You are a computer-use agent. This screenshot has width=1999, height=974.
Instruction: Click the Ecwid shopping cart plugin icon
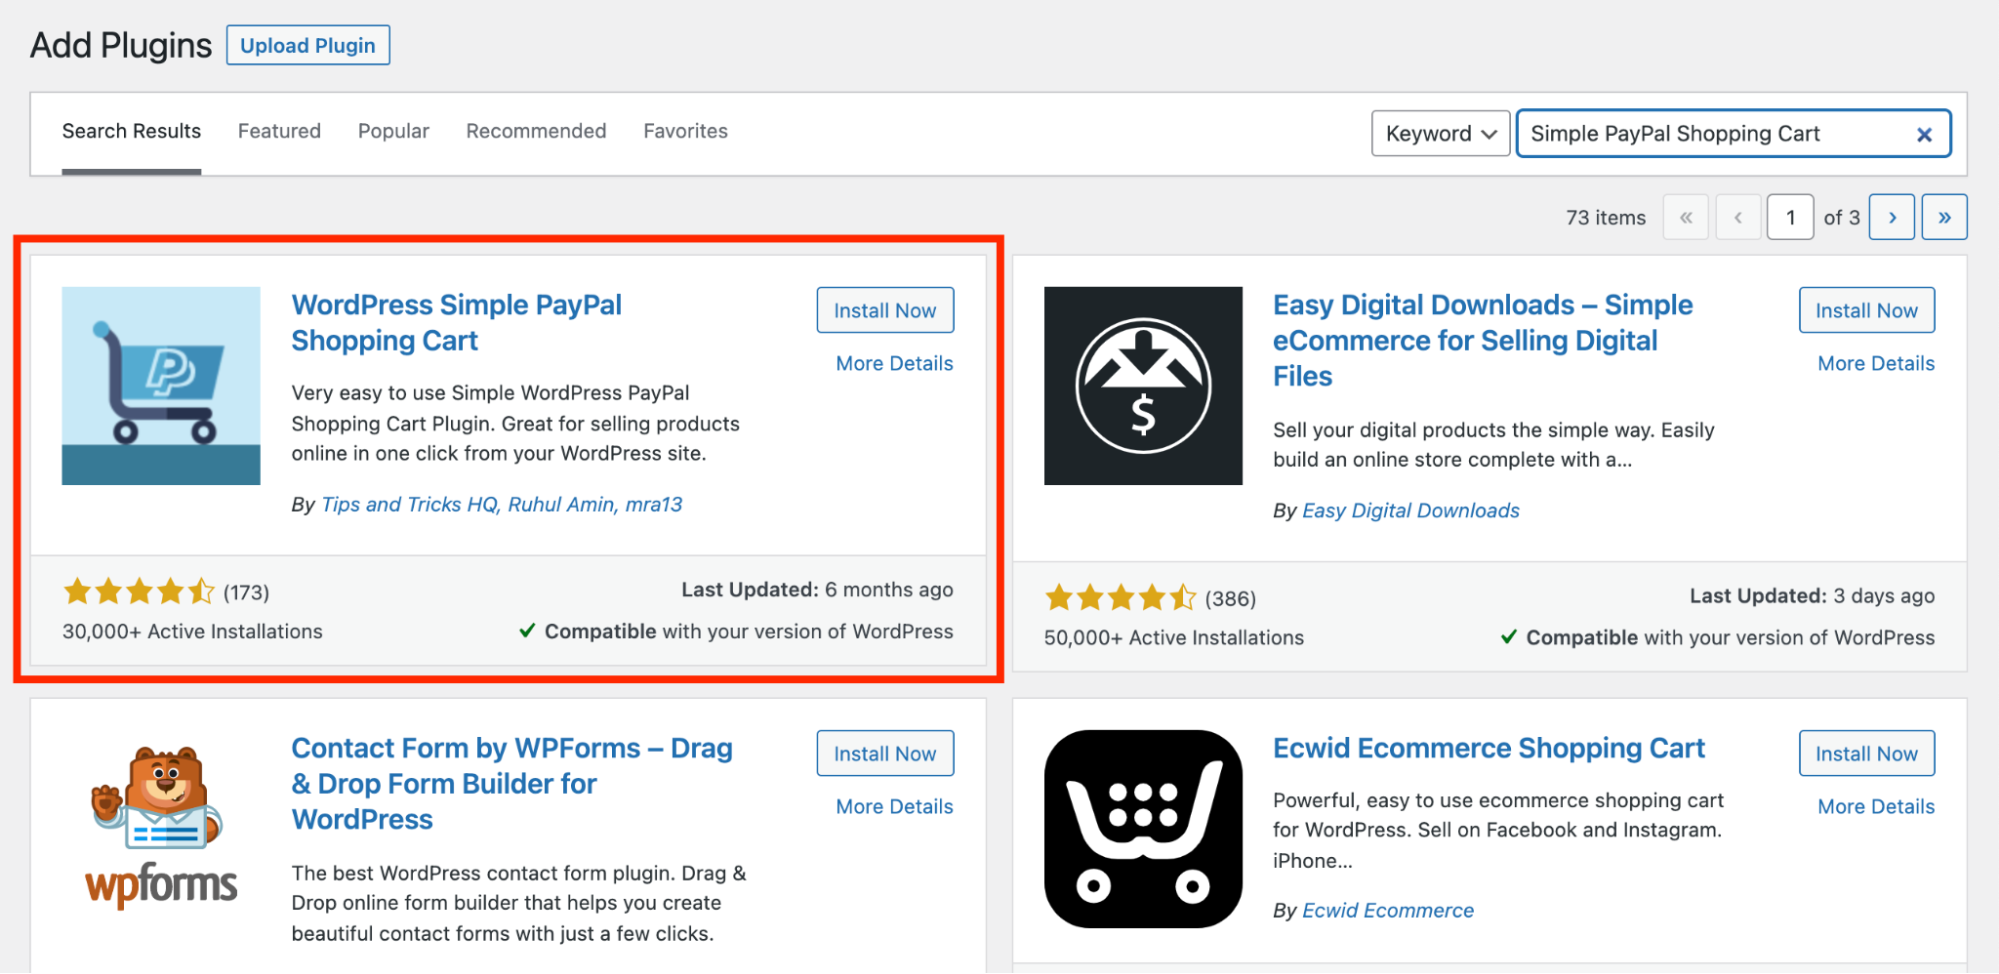(1143, 829)
